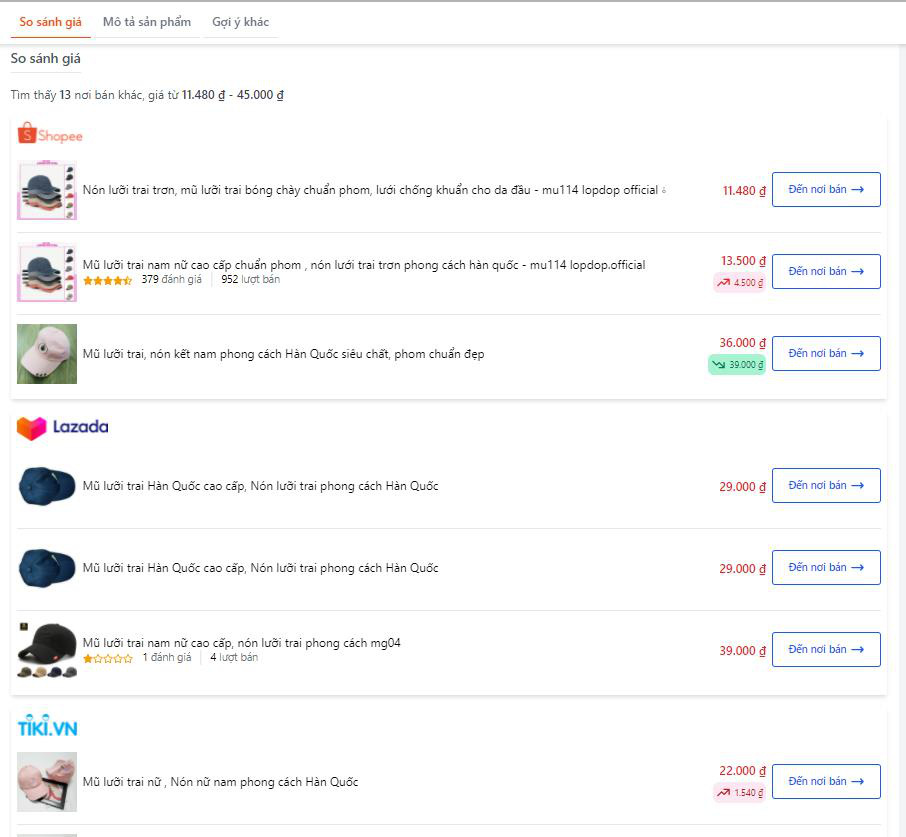Open the pink cap thumbnail on Shopee
The width and height of the screenshot is (906, 837).
(47, 354)
